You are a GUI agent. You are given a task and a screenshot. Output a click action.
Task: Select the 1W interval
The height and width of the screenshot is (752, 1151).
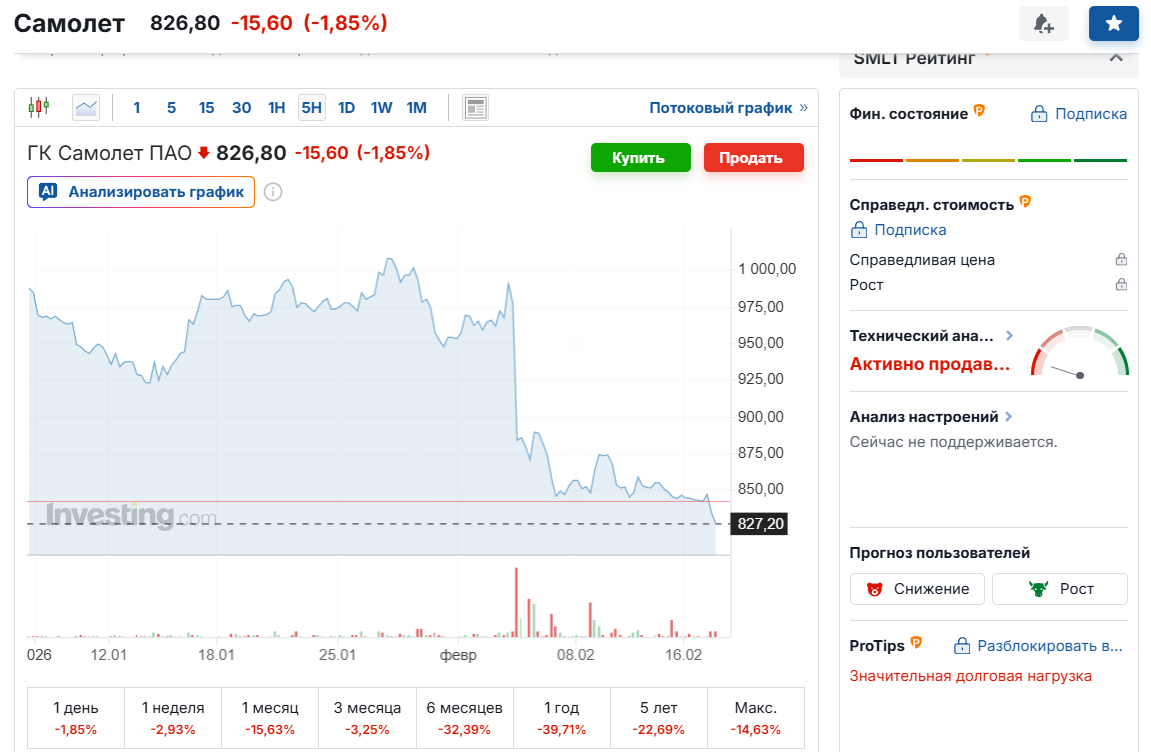[x=382, y=108]
